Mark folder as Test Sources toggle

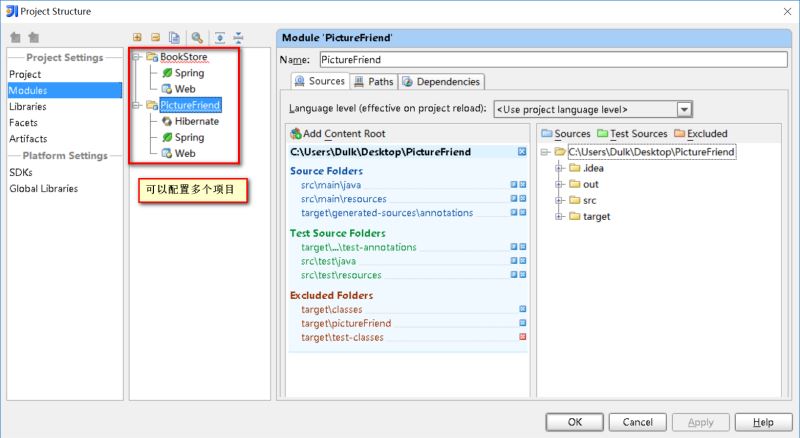[632, 134]
